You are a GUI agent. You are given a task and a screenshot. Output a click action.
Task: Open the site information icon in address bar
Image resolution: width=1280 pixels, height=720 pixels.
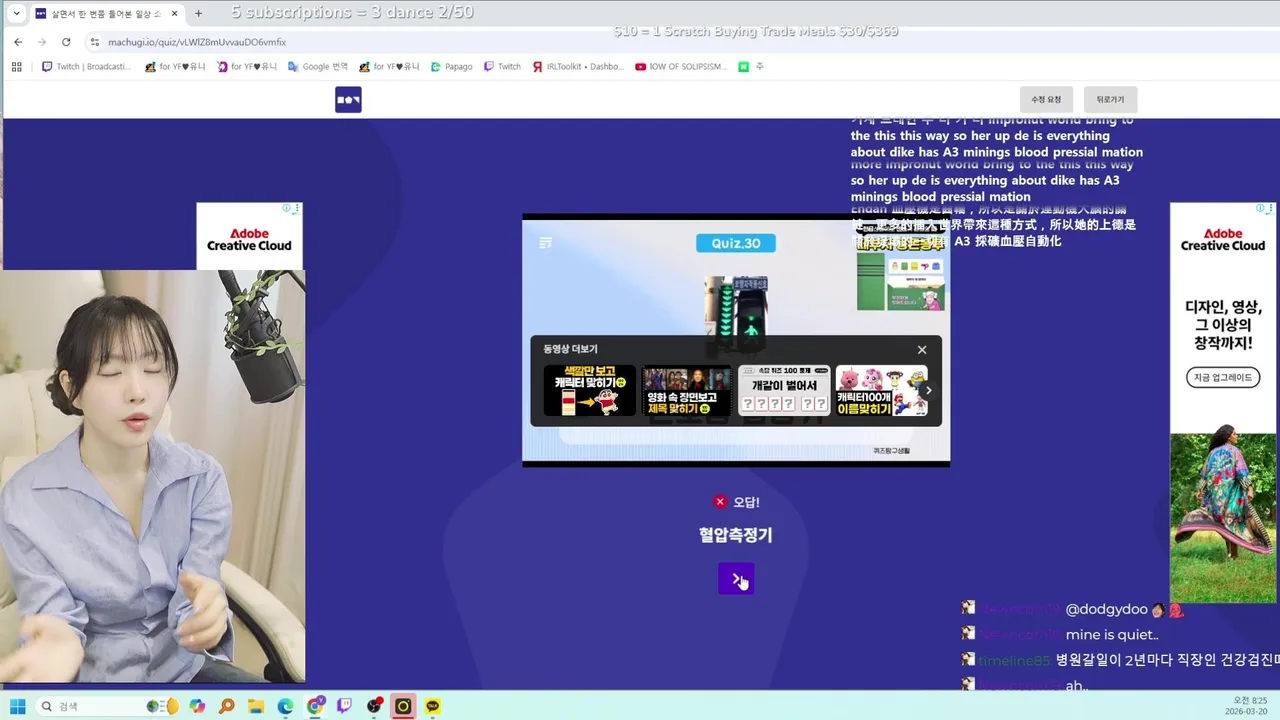pyautogui.click(x=95, y=42)
